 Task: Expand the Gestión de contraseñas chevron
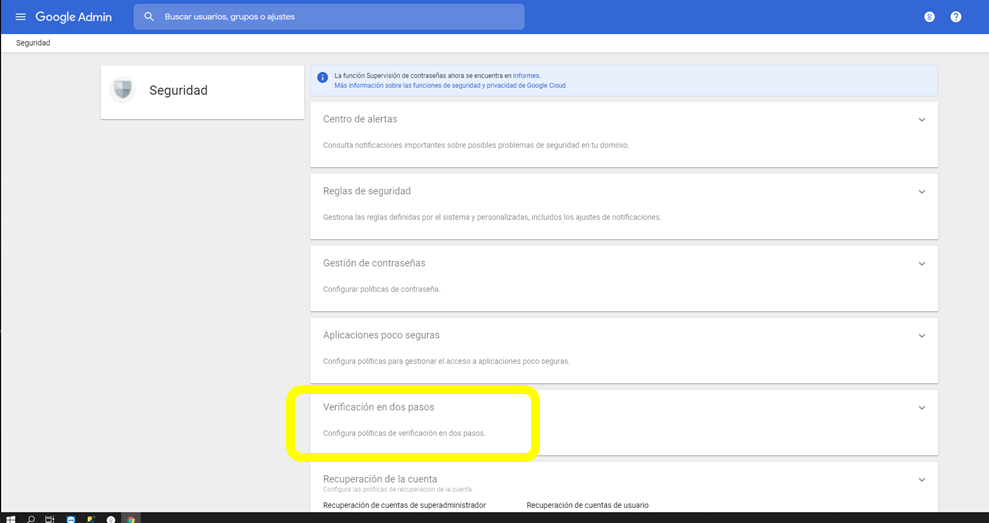coord(922,264)
